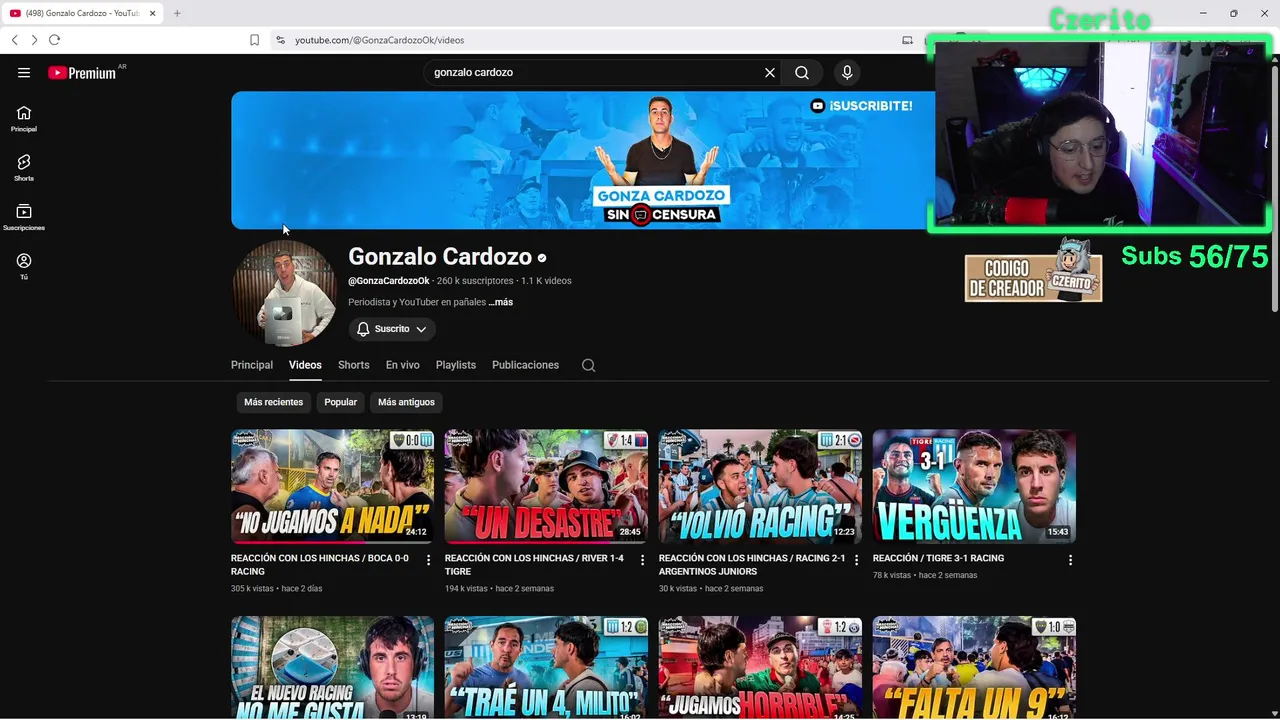Bookmark this page in address bar
The image size is (1280, 720).
tap(254, 40)
